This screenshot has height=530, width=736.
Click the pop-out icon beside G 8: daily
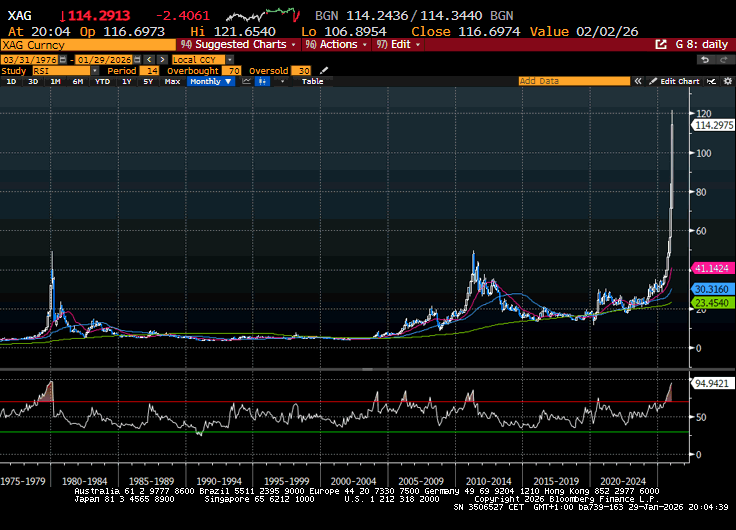(660, 45)
